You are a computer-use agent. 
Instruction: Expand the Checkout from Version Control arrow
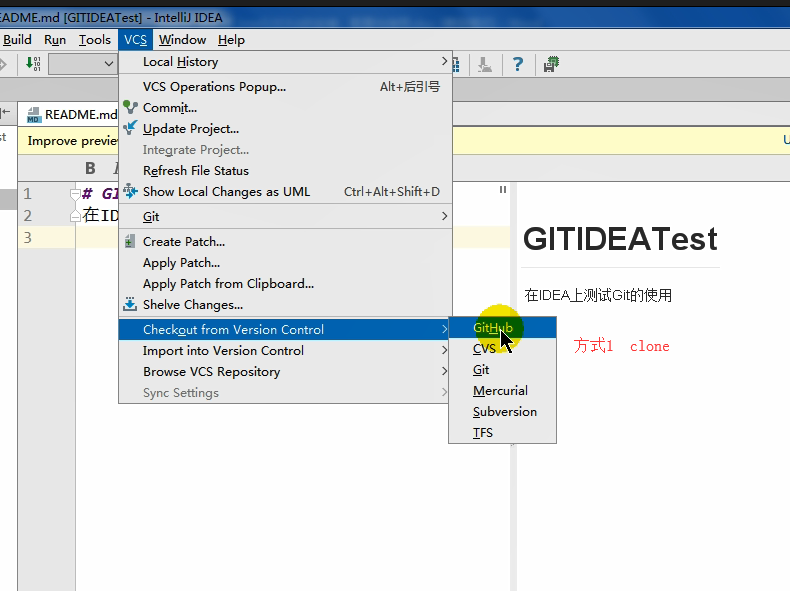pyautogui.click(x=444, y=330)
